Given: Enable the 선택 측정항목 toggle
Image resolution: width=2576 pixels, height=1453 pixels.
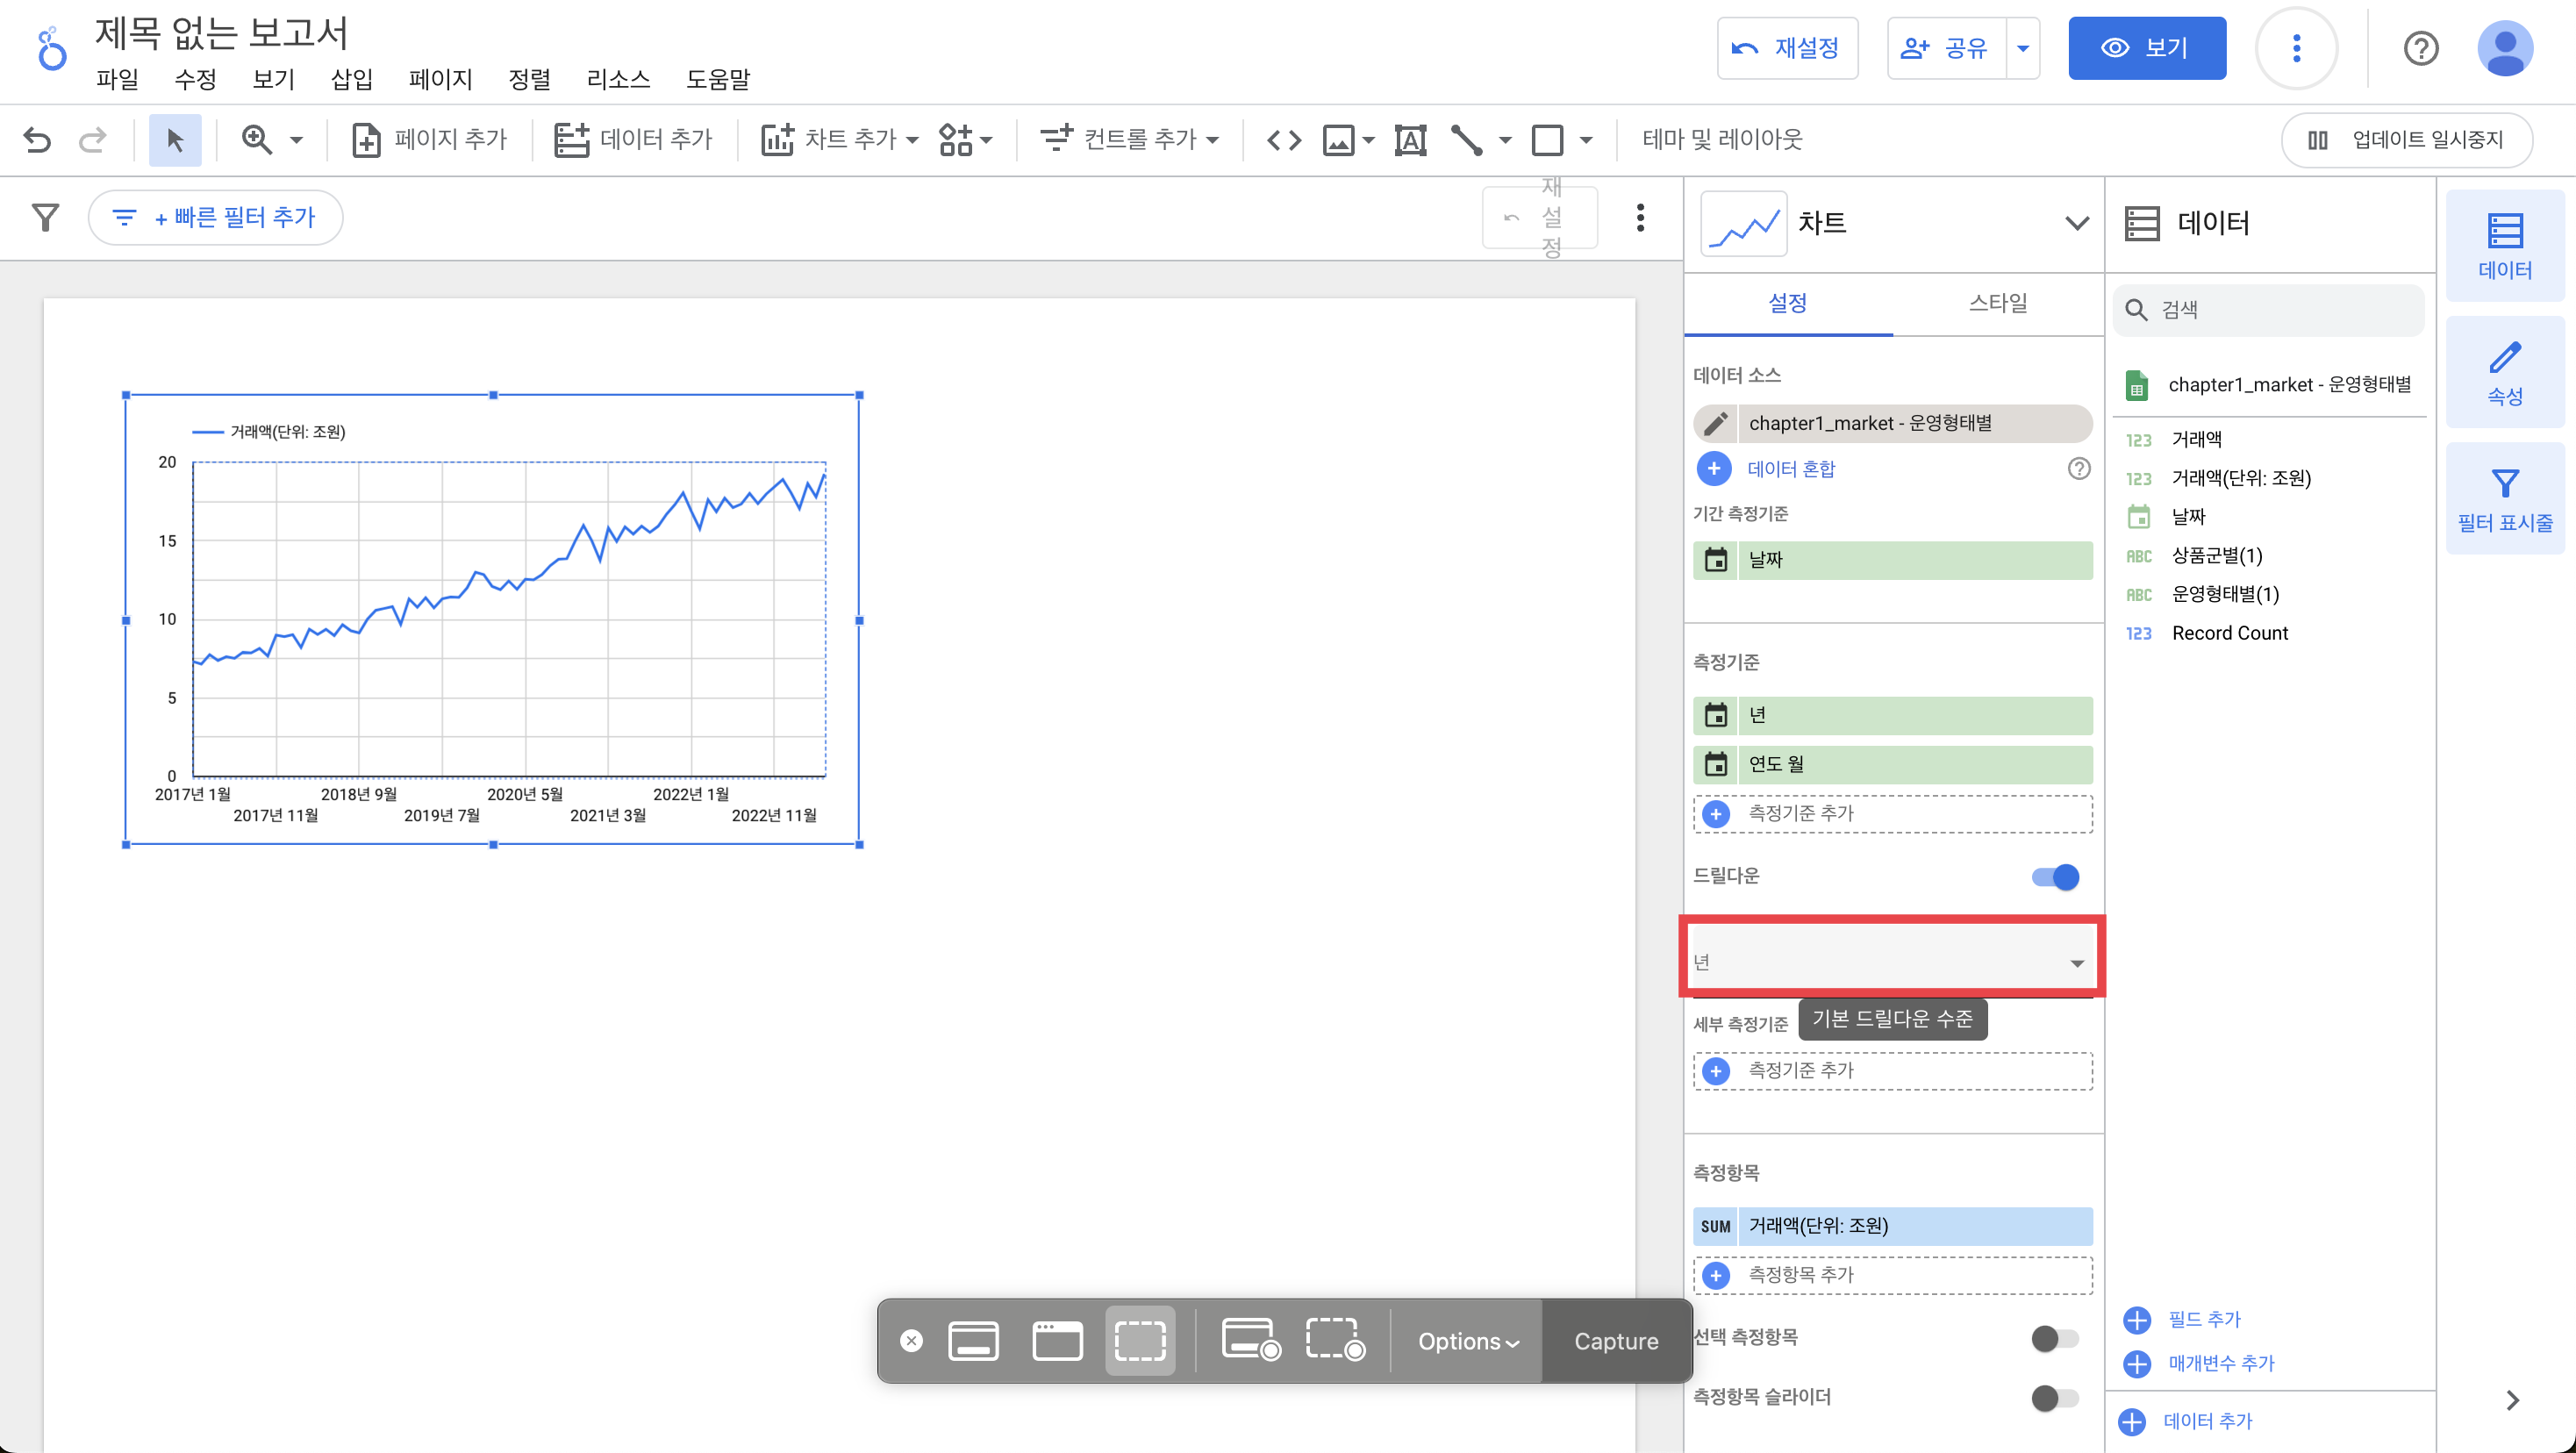Looking at the screenshot, I should pyautogui.click(x=2054, y=1337).
